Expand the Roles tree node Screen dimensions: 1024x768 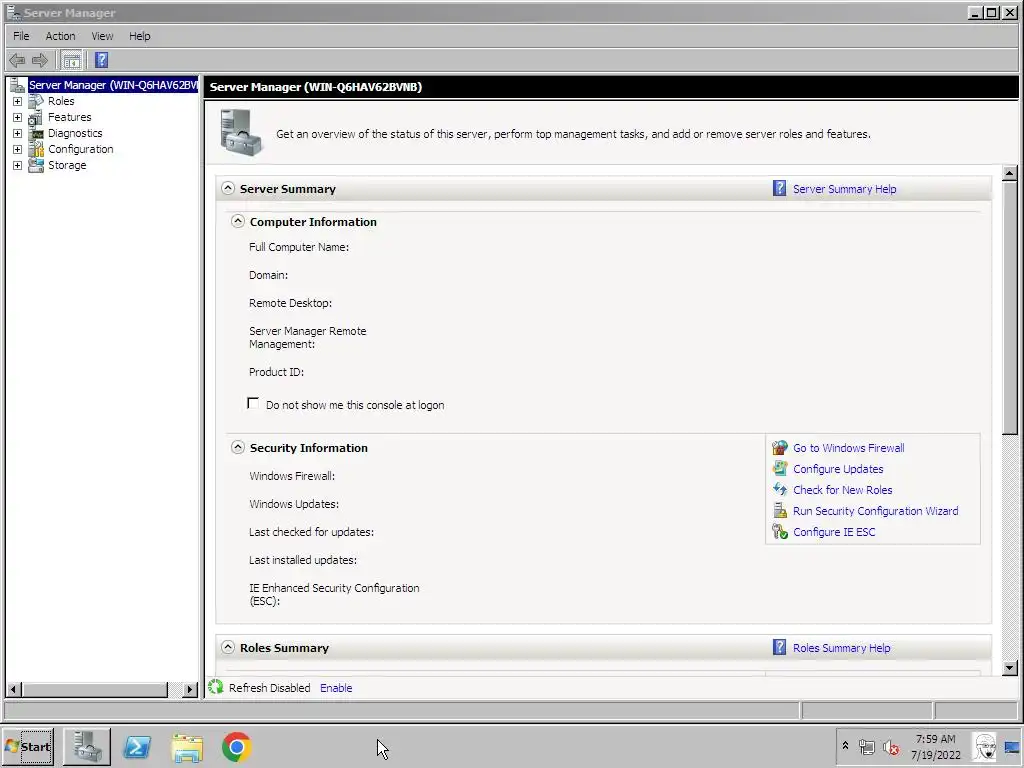click(18, 101)
